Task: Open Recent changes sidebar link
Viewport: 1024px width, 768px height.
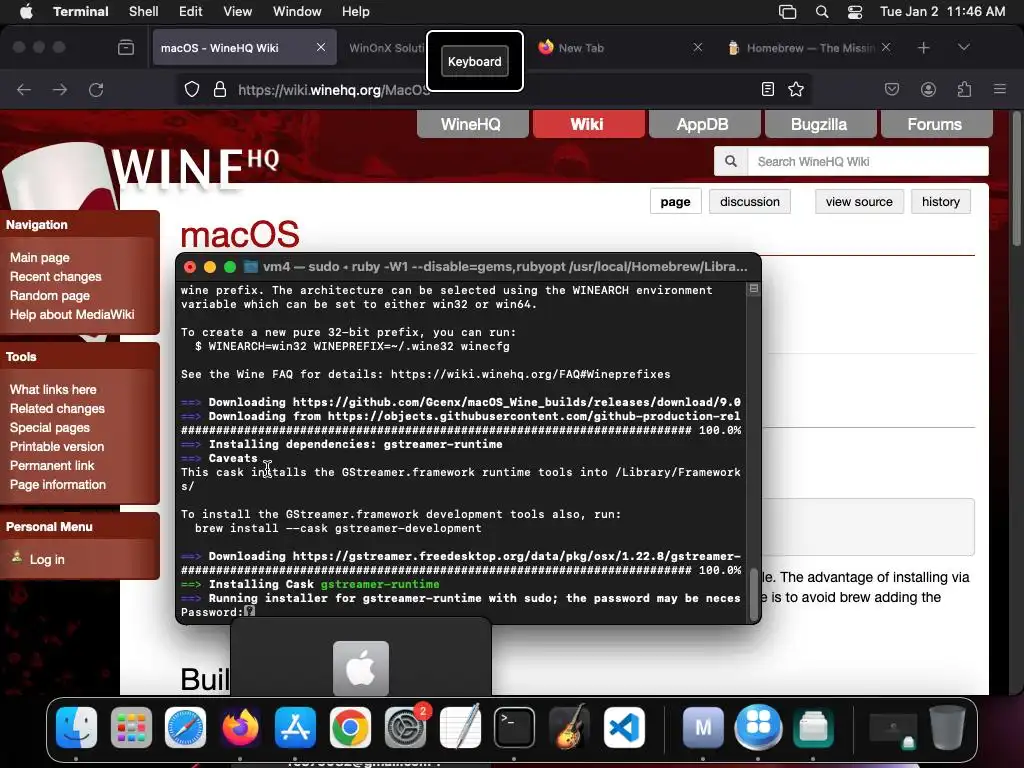Action: tap(56, 276)
